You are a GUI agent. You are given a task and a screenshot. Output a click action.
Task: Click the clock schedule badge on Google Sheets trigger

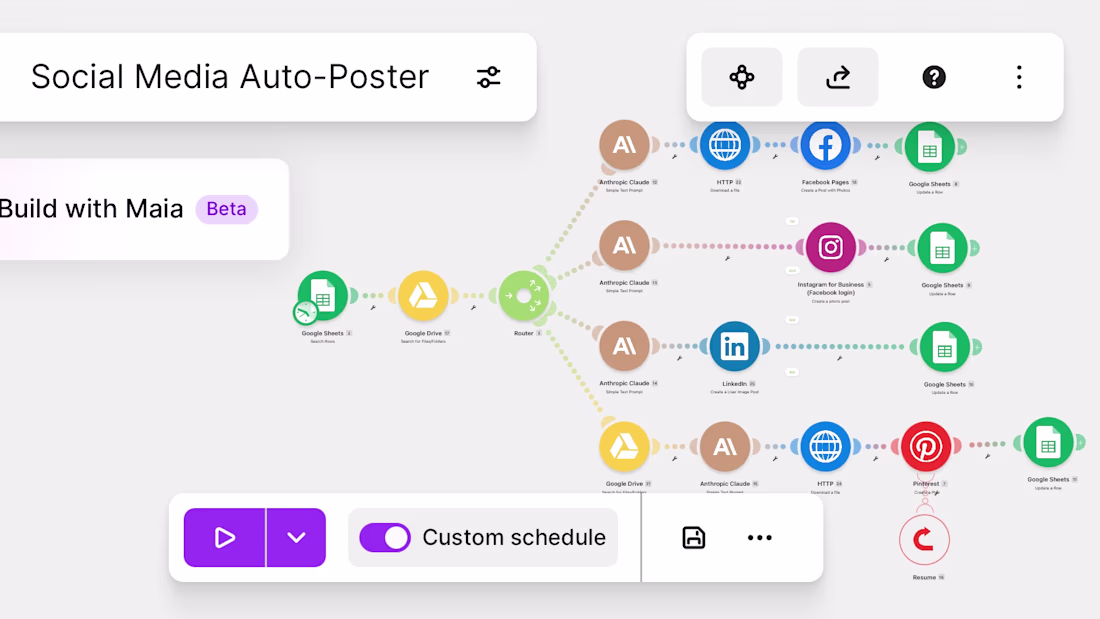306,312
